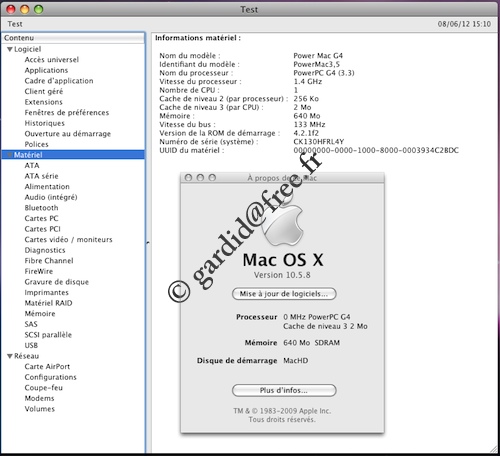Select Gravure de disque

[x=57, y=282]
